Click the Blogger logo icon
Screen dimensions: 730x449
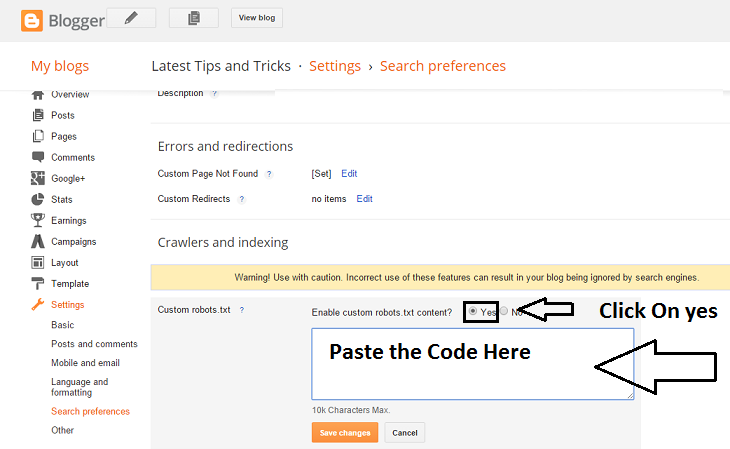pos(18,17)
